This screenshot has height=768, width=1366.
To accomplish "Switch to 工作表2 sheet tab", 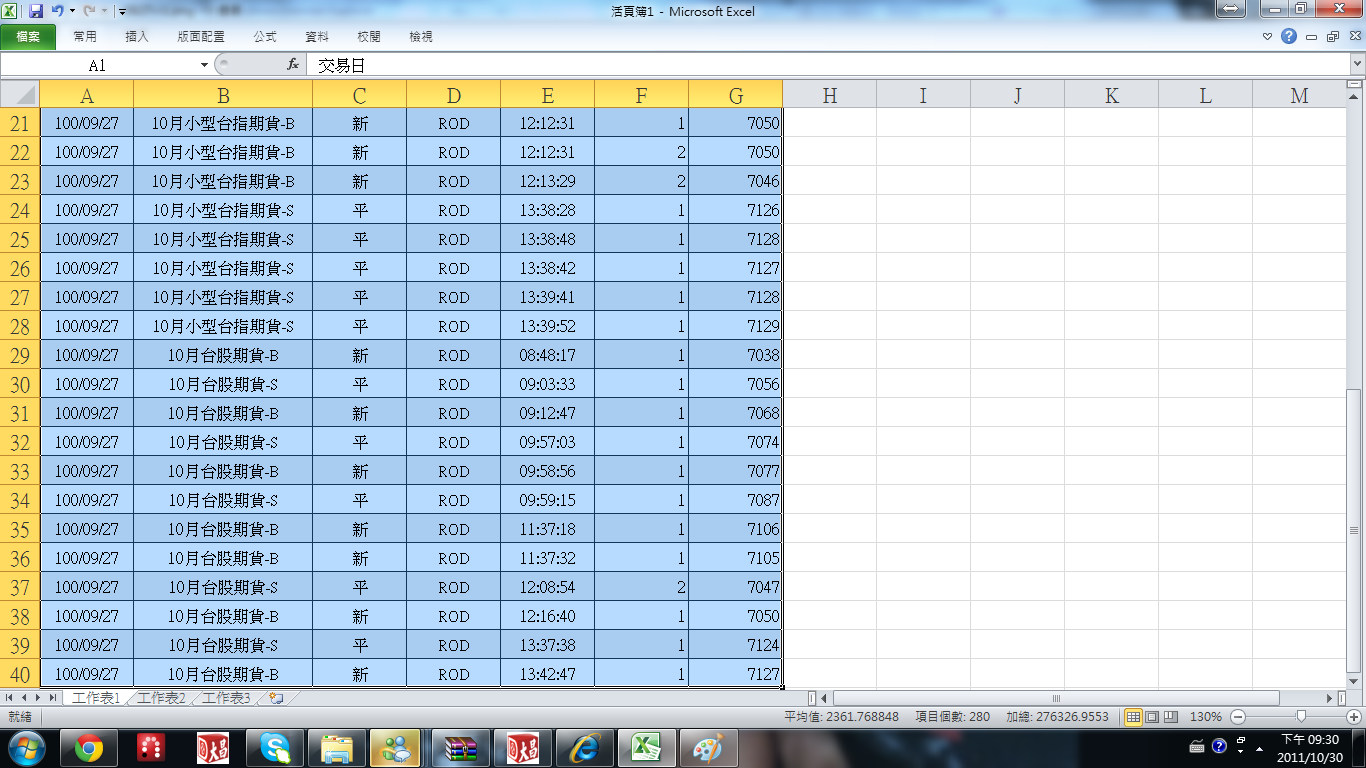I will tap(161, 698).
